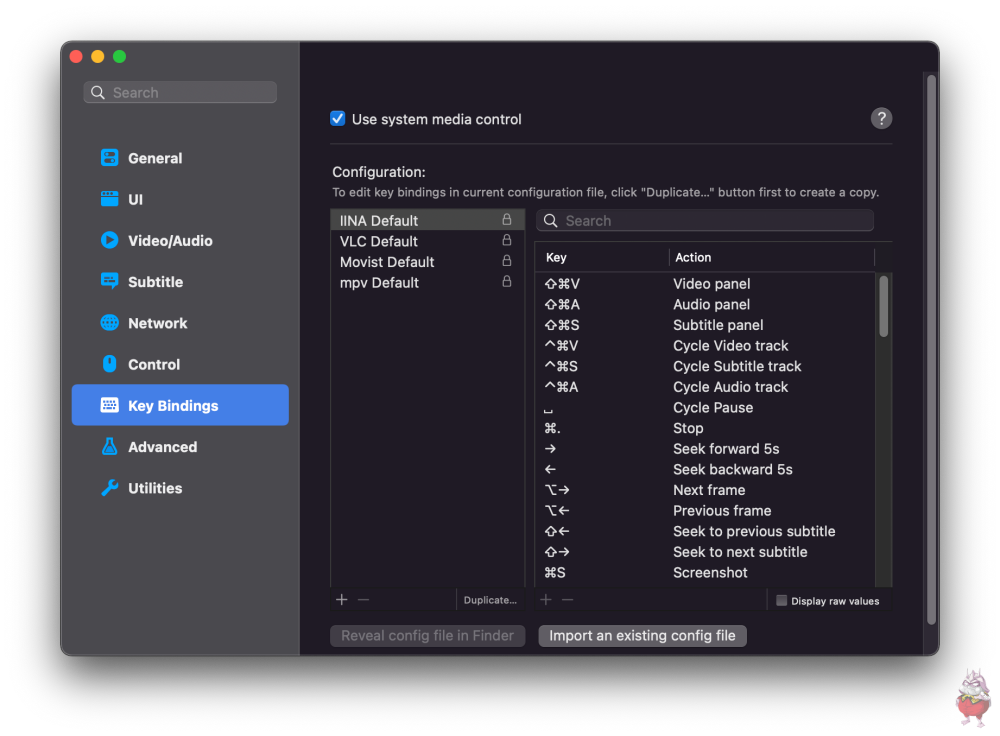The height and width of the screenshot is (736, 1000).
Task: Click the lock icon beside mpv Default
Action: (506, 281)
